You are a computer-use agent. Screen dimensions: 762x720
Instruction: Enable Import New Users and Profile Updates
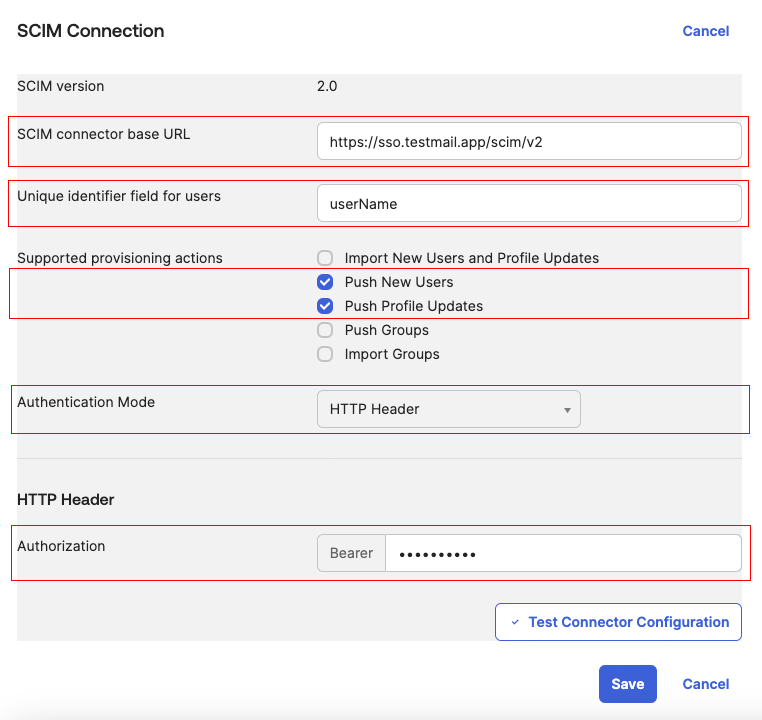point(325,258)
